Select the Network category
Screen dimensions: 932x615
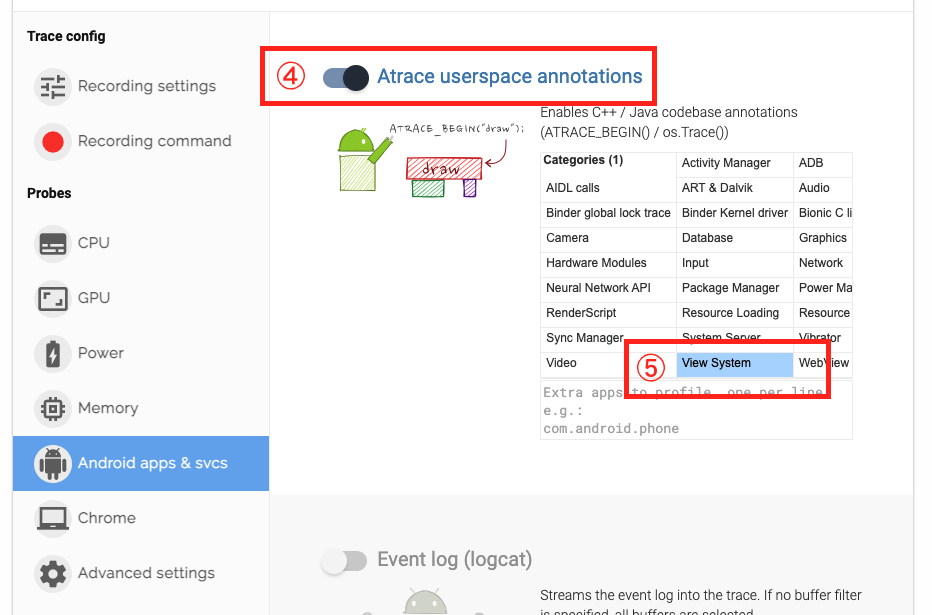[823, 263]
